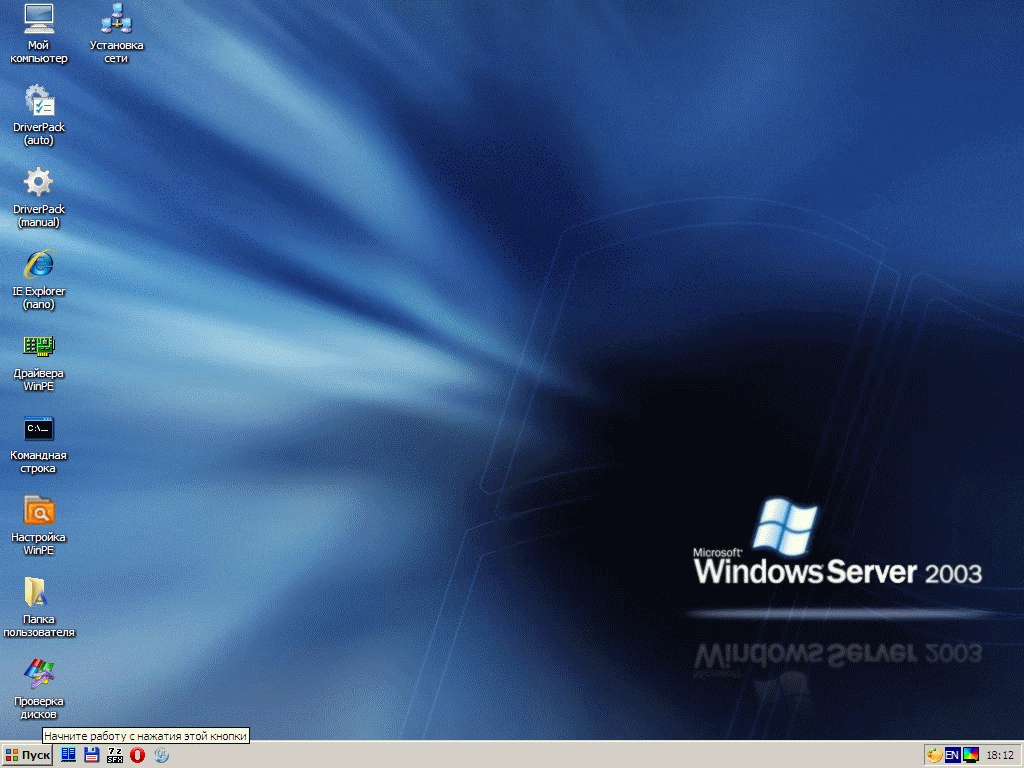Screen dimensions: 1024x768
Task: Open the Командная строка shortcut
Action: coord(39,444)
